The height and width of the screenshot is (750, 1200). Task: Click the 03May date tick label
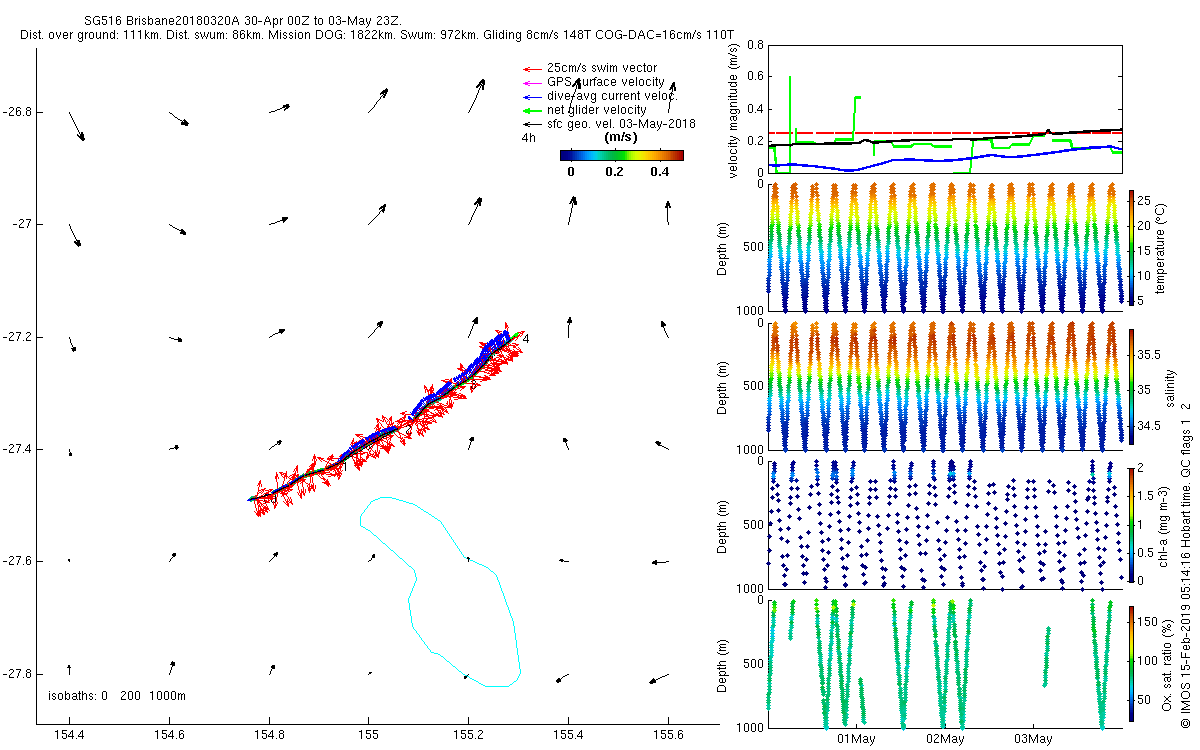[1033, 739]
